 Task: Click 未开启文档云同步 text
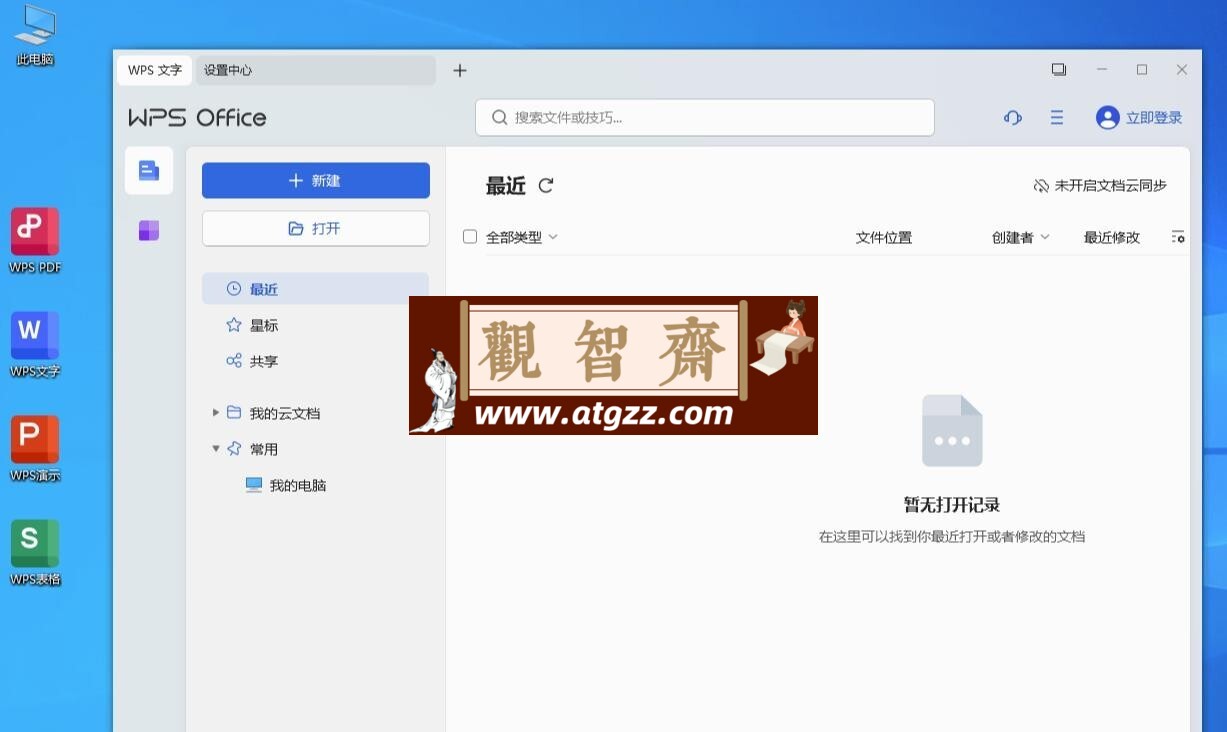click(x=1110, y=186)
